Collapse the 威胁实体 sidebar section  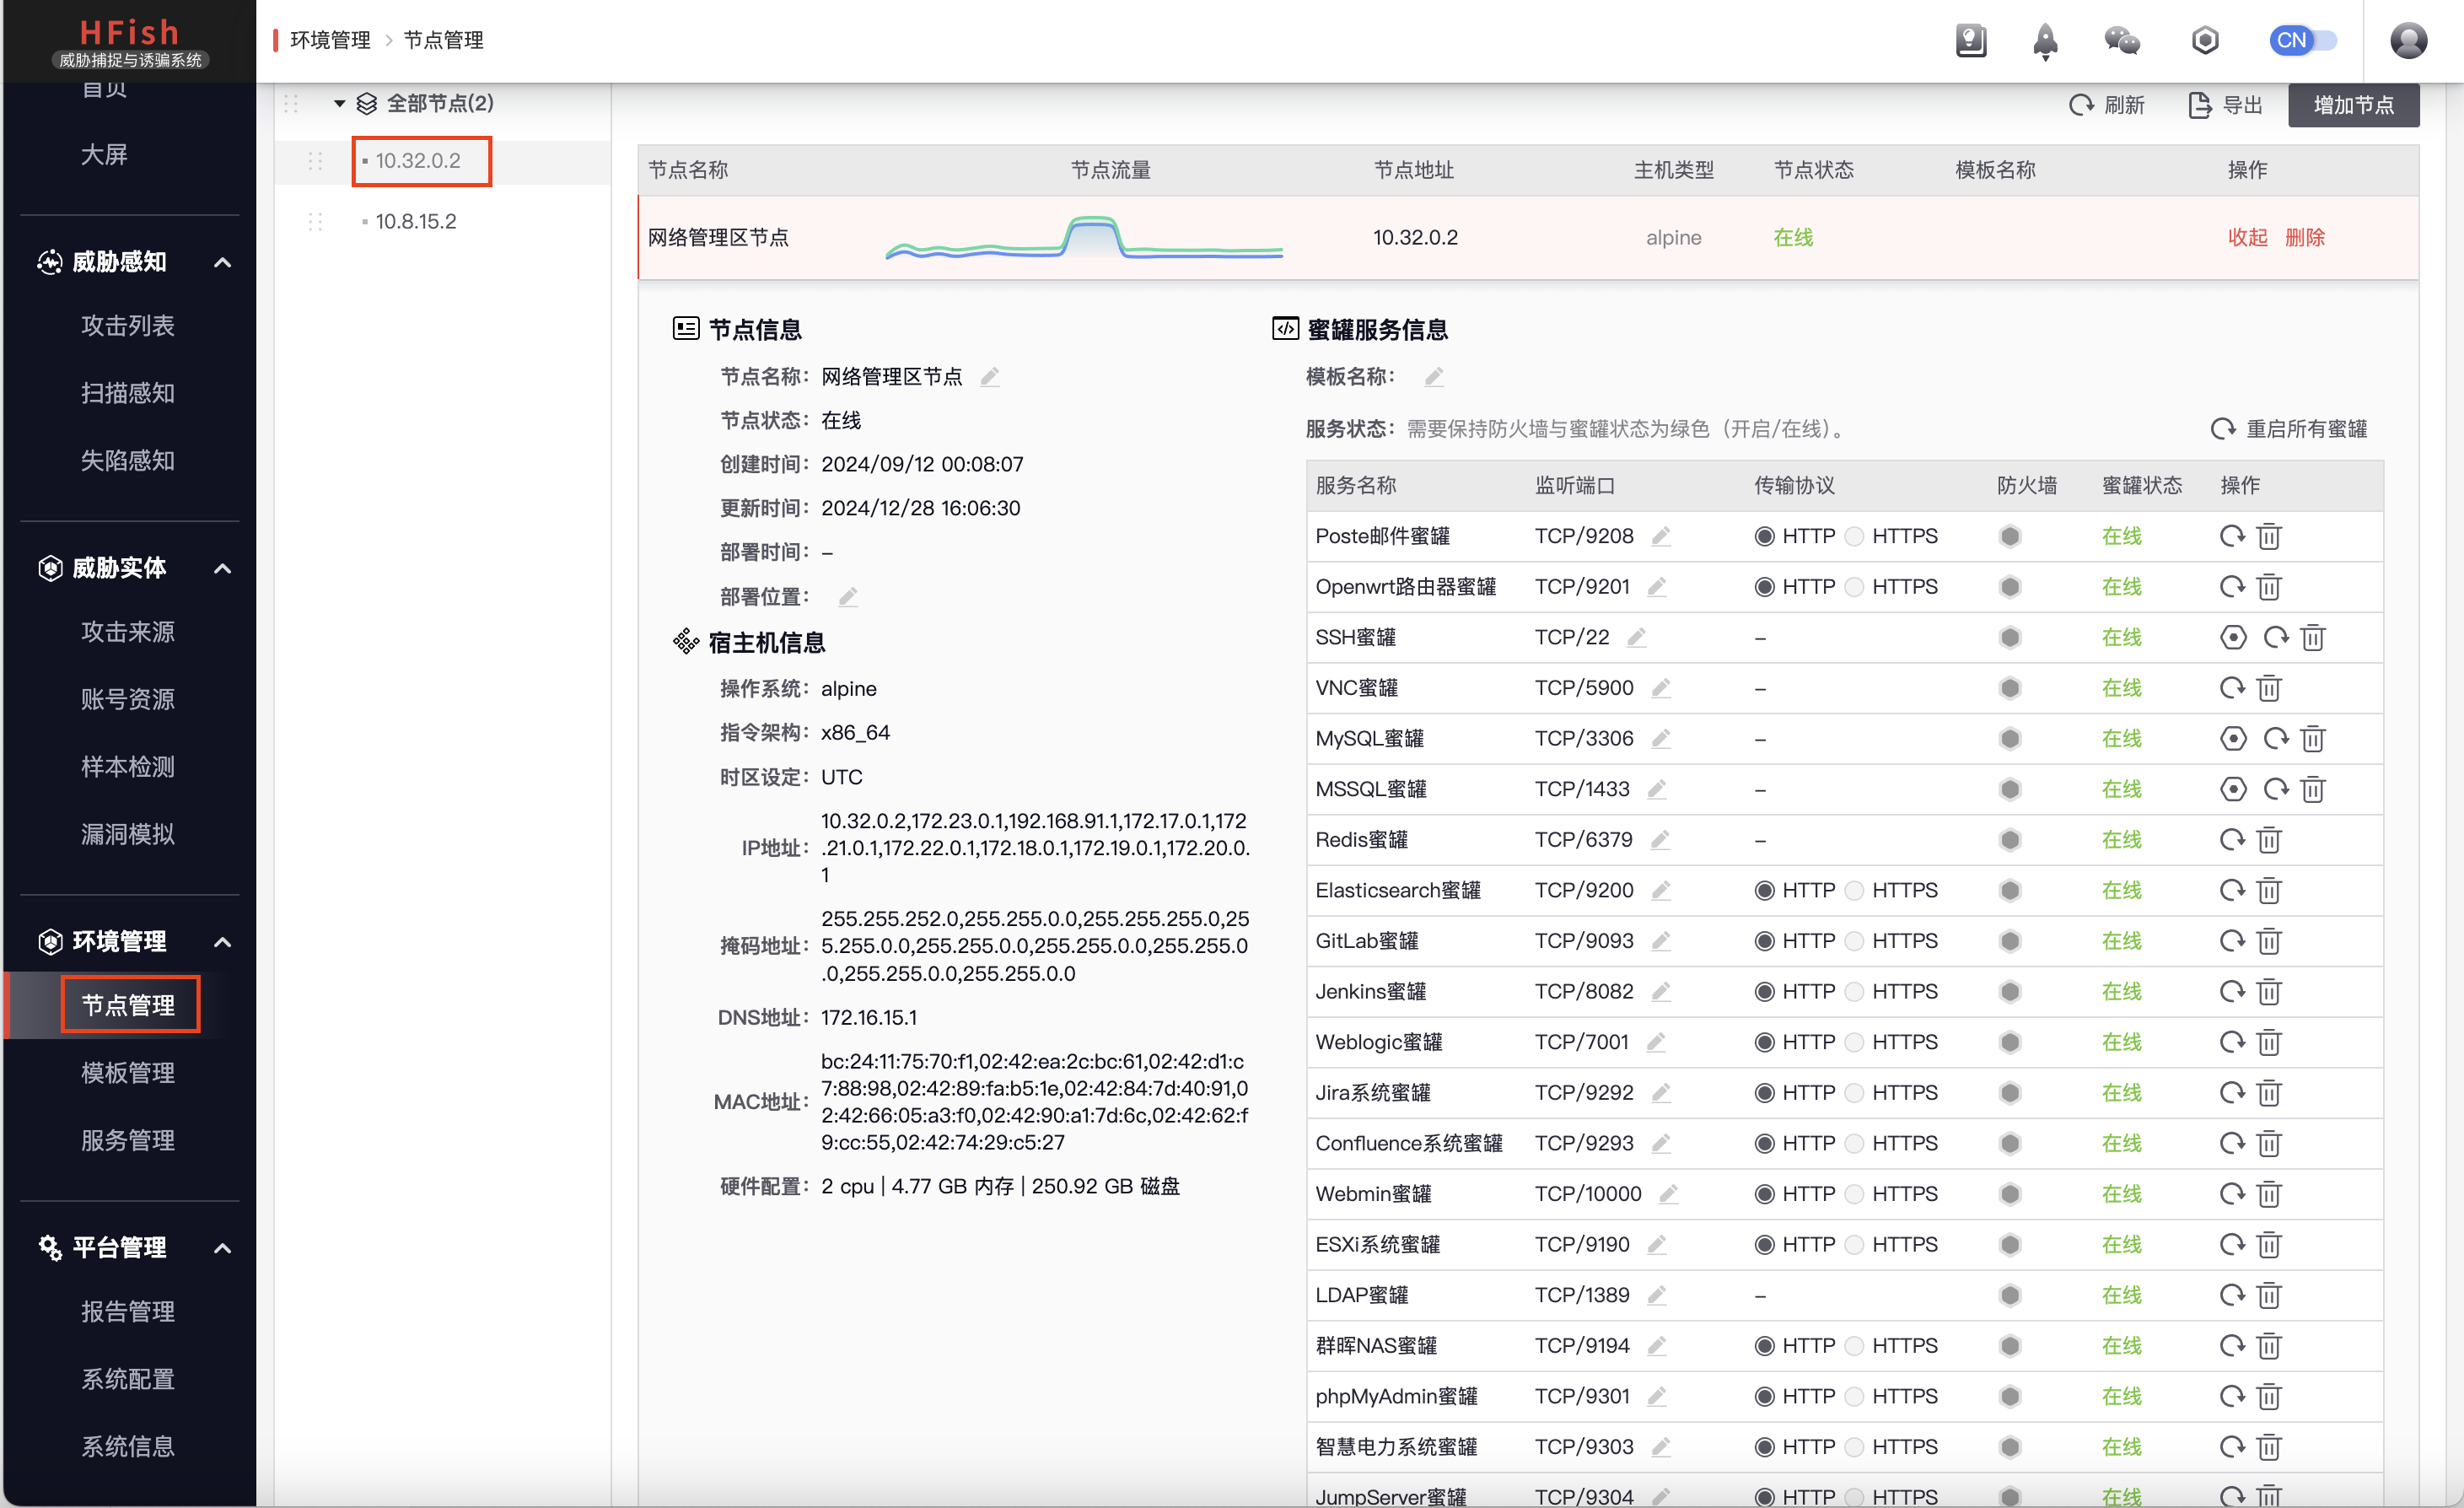(223, 568)
